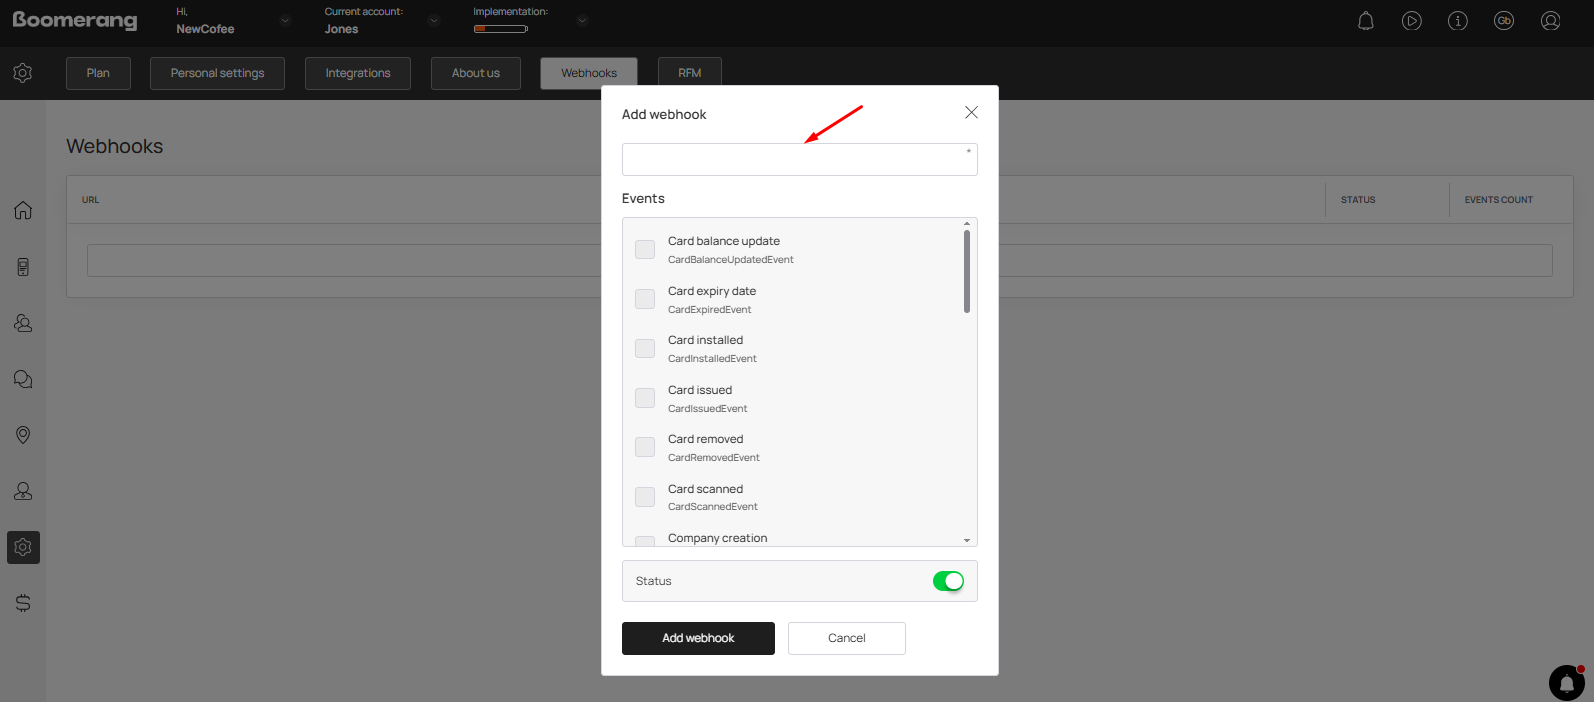The width and height of the screenshot is (1594, 702).
Task: Expand the Implementation progress dropdown
Action: [582, 21]
